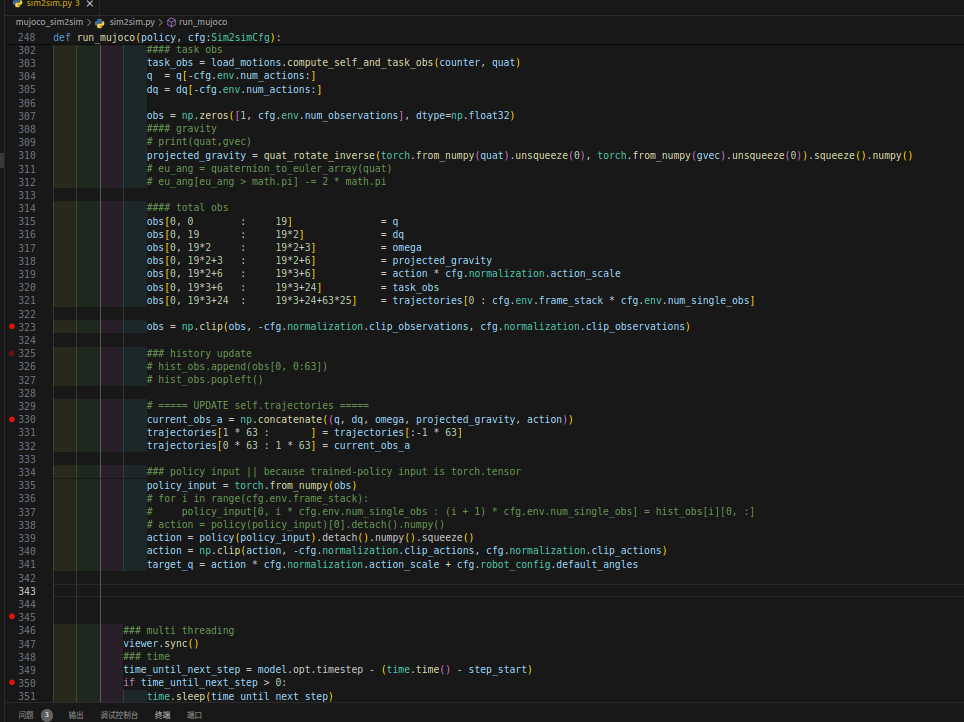Click the red breakpoint dot at line 345
964x722 pixels.
[12, 617]
